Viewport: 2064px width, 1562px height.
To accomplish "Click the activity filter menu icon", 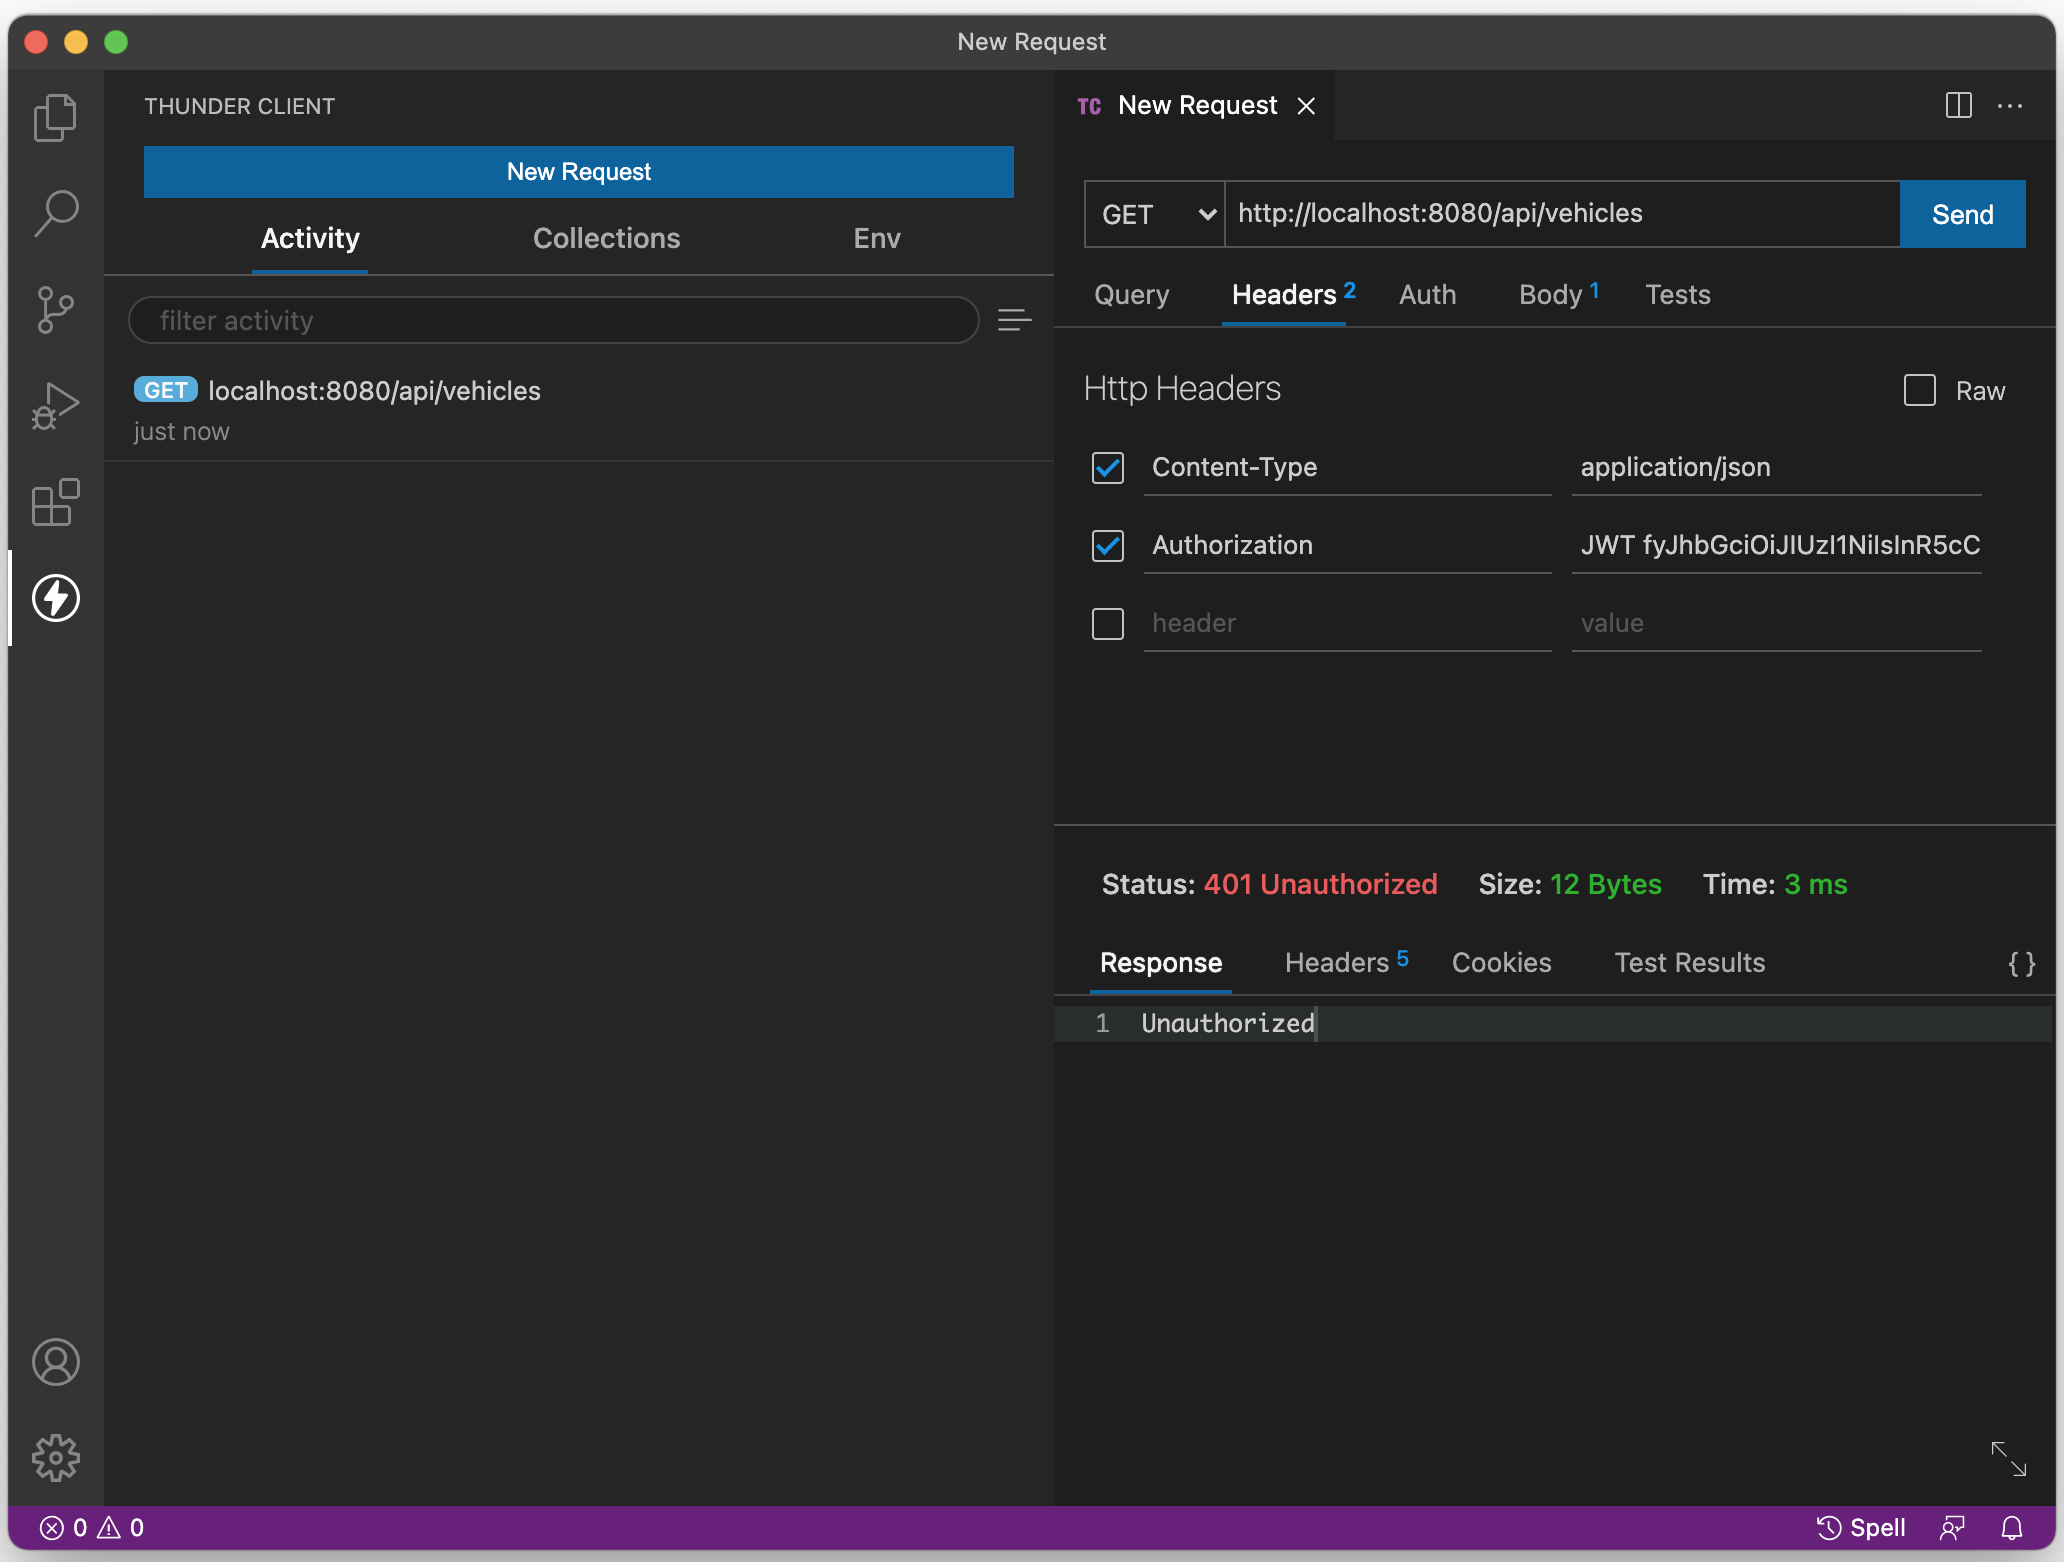I will coord(1014,320).
